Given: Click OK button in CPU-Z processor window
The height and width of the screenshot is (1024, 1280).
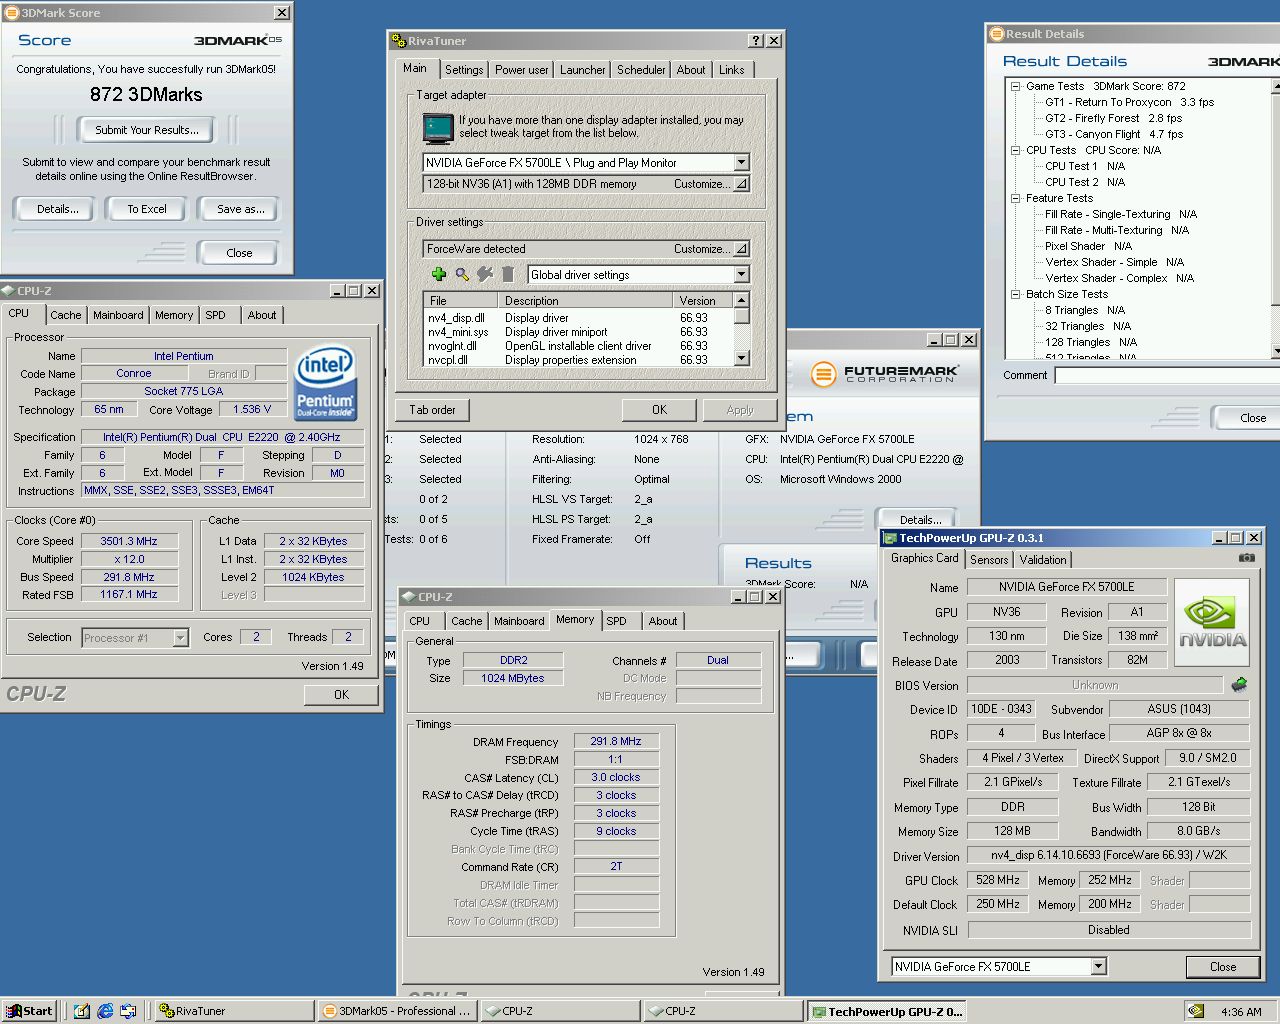Looking at the screenshot, I should tap(341, 694).
